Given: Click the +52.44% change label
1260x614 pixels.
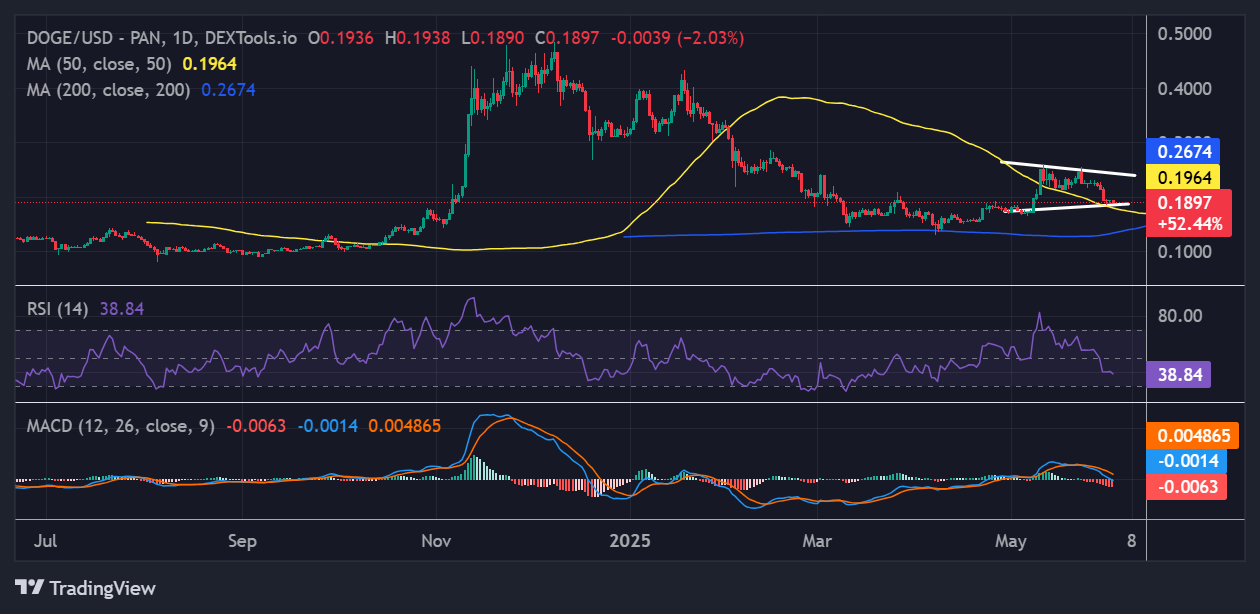Looking at the screenshot, I should (1190, 223).
